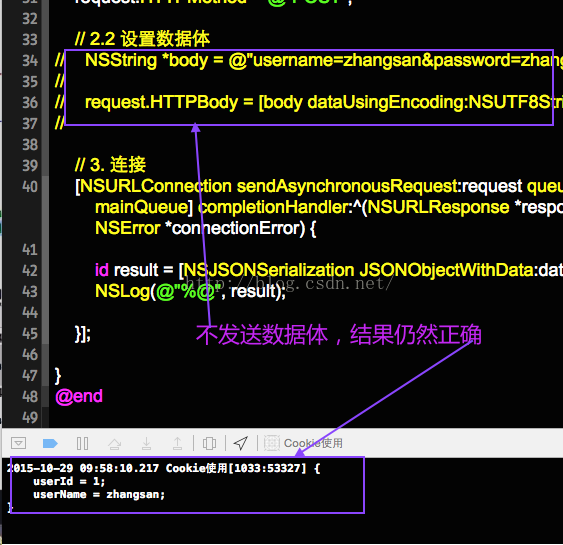Click gutter line number 40
The height and width of the screenshot is (545, 563).
(x=30, y=187)
